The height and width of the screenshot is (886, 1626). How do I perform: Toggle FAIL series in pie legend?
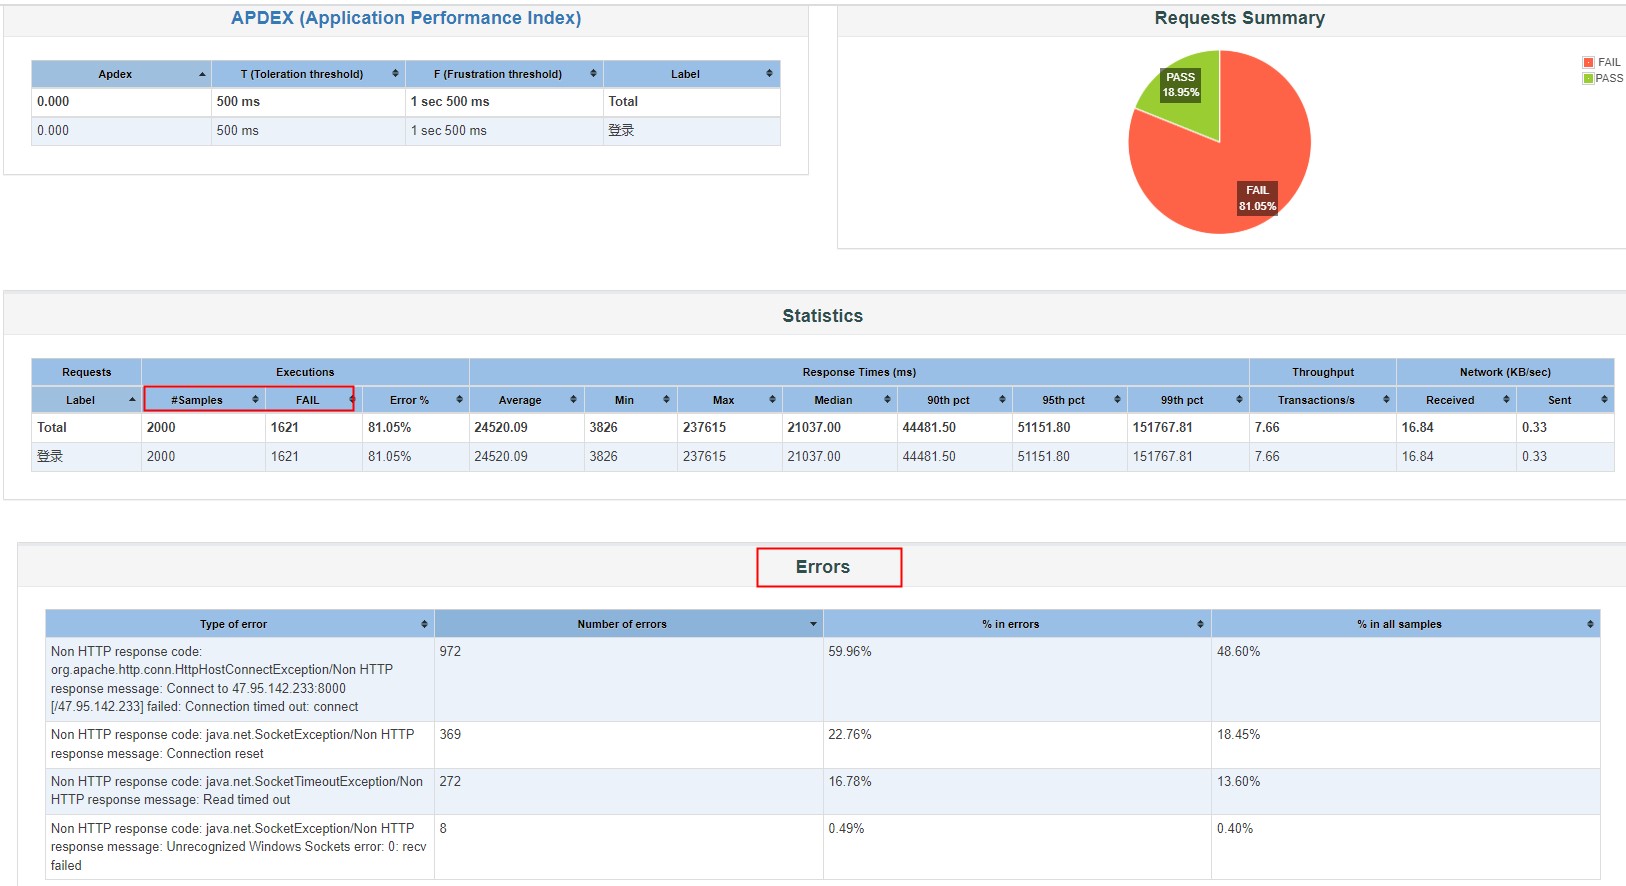point(1601,62)
